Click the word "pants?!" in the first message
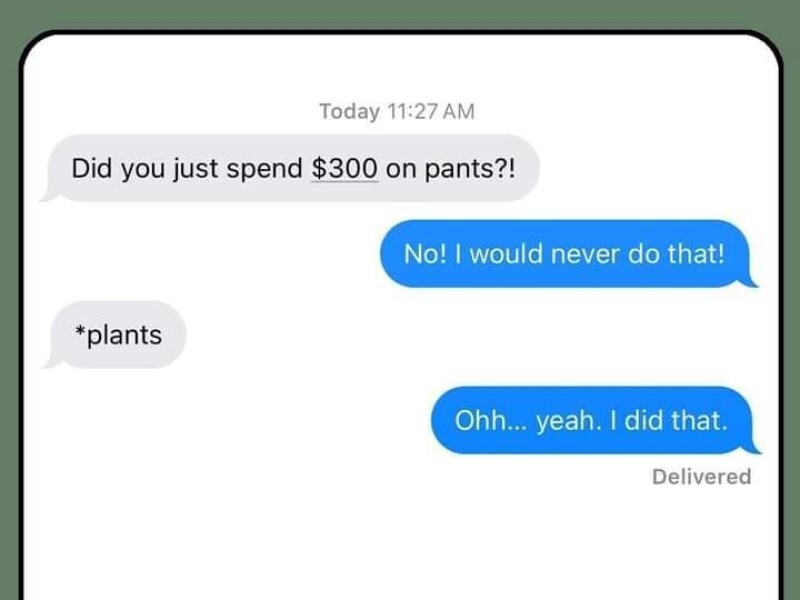The height and width of the screenshot is (600, 800). tap(470, 169)
